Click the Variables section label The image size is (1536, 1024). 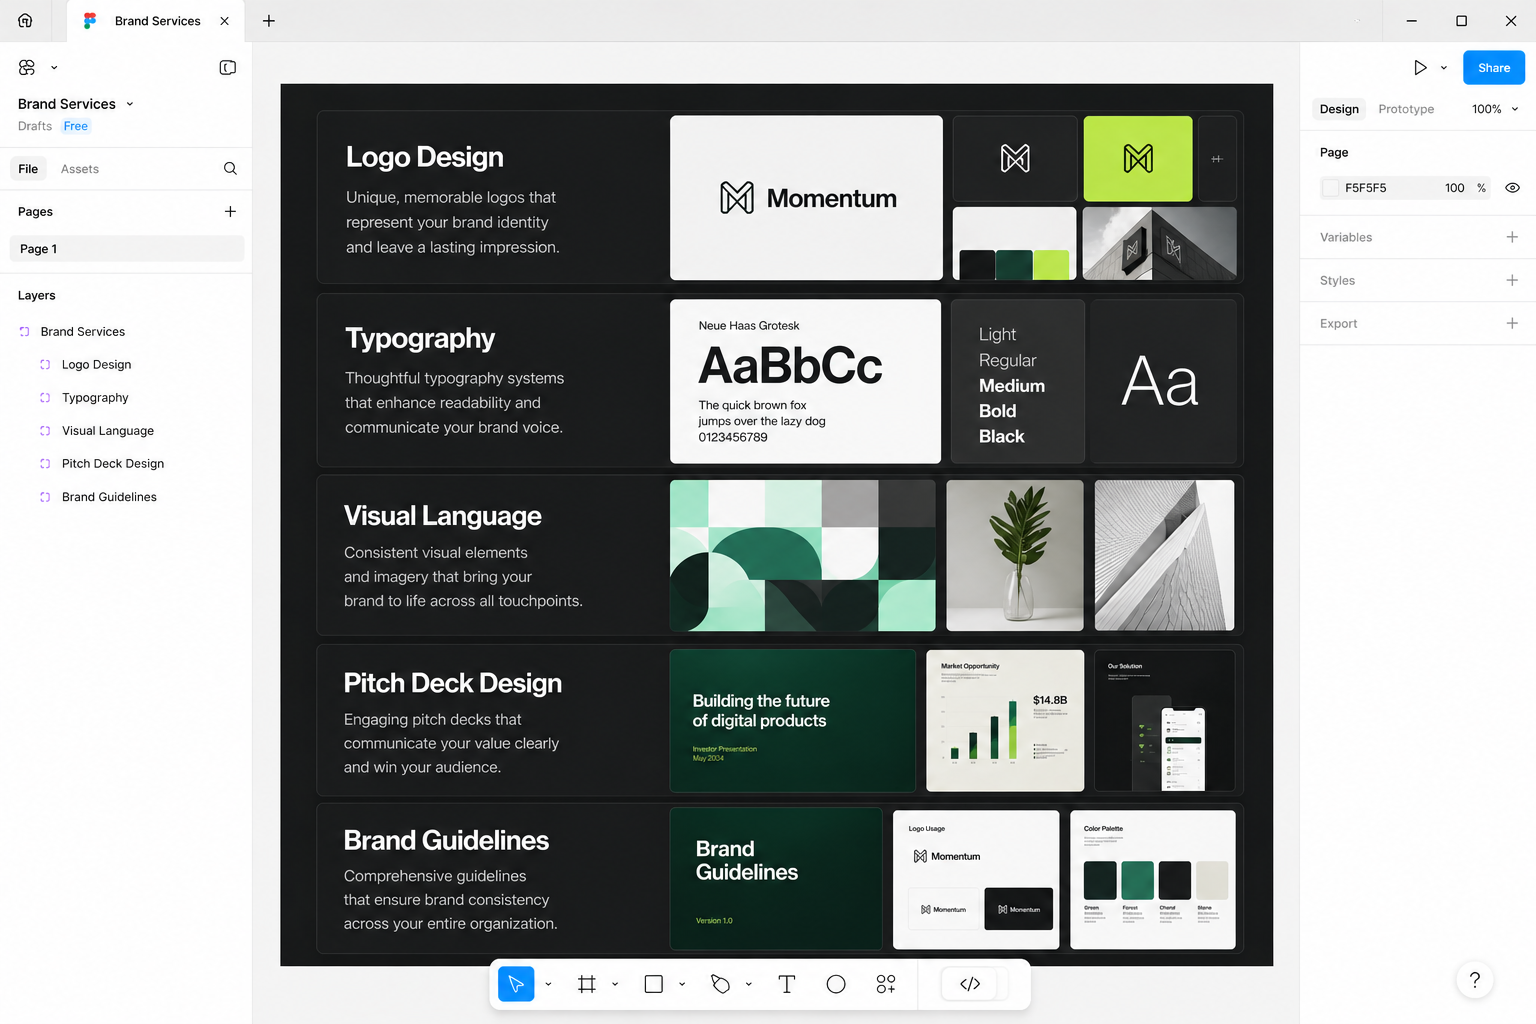point(1346,237)
